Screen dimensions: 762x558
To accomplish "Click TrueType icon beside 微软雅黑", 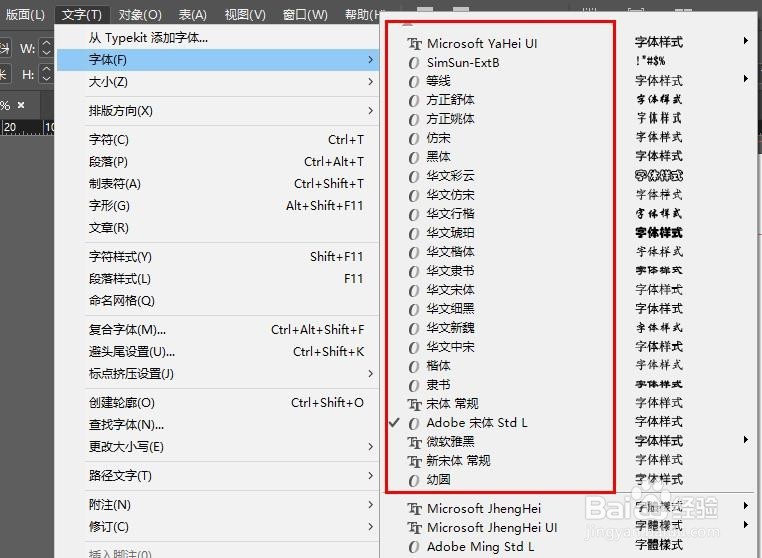I will (x=414, y=442).
